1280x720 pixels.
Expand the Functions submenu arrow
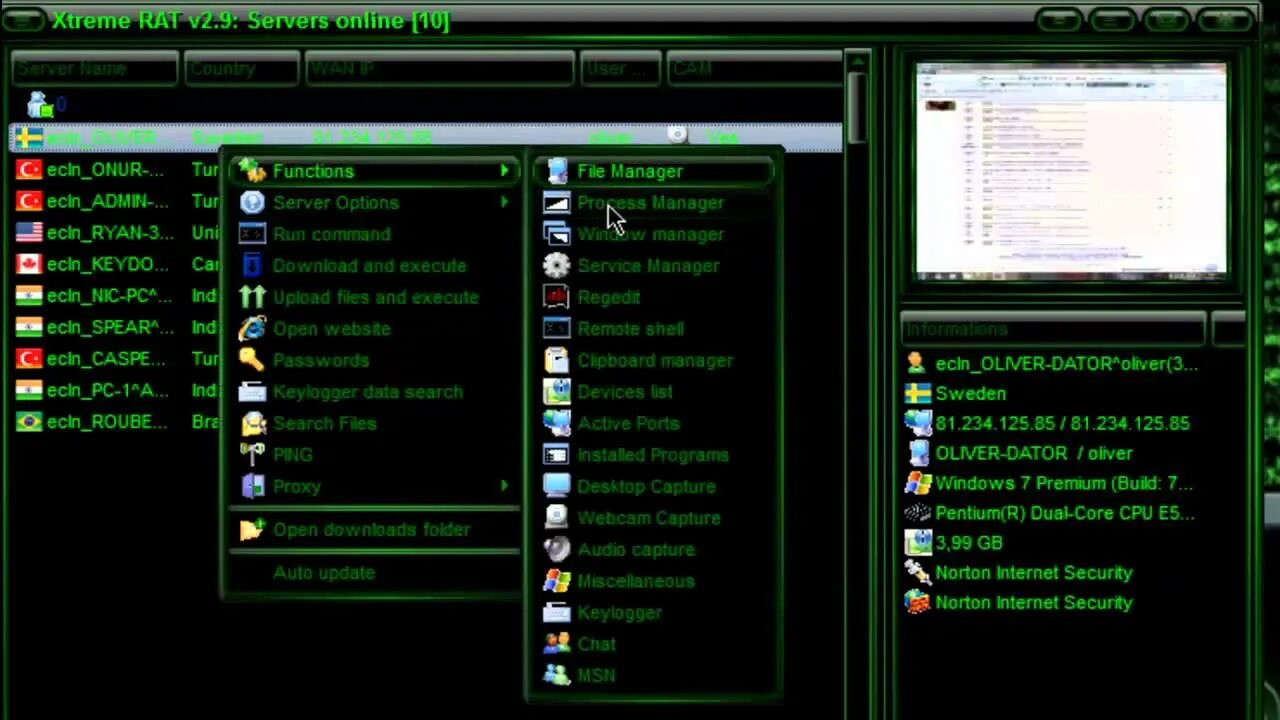504,171
